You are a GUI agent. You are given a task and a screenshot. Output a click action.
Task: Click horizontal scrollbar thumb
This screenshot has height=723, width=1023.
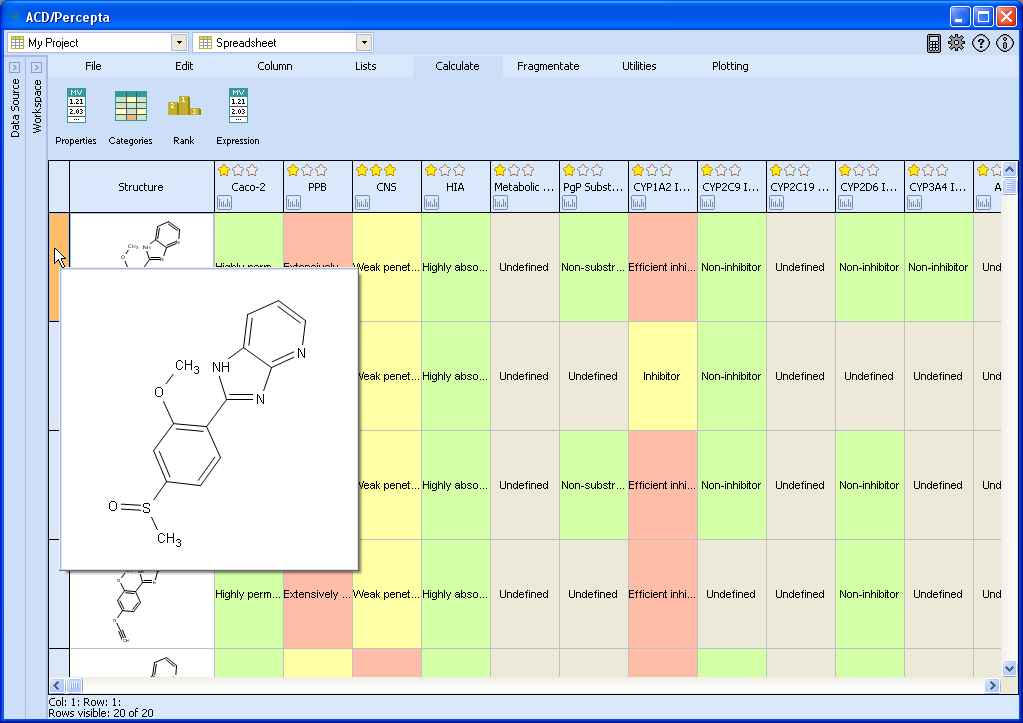coord(74,685)
